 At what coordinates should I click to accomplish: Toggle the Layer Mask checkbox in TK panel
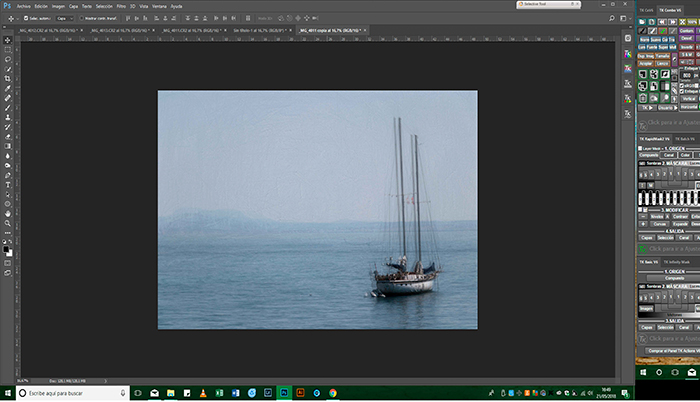pos(641,148)
